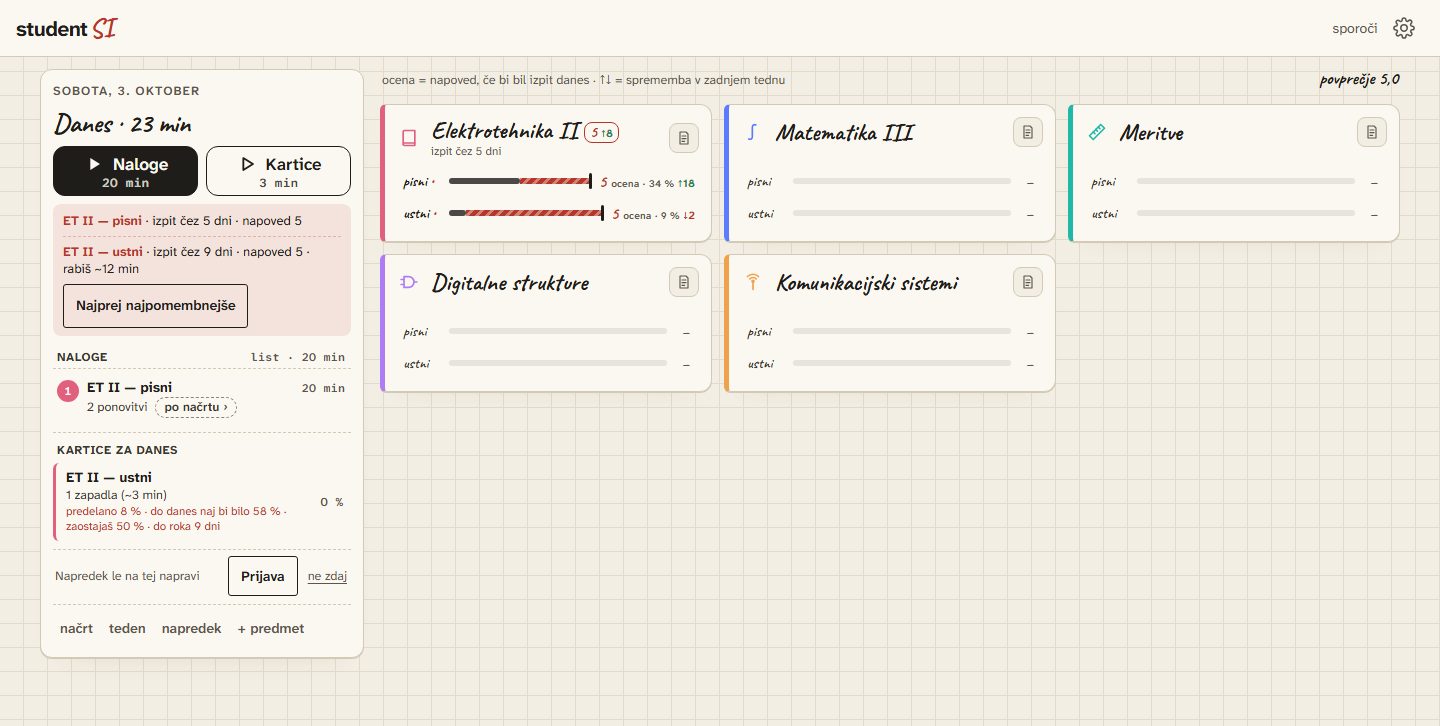1440x726 pixels.
Task: Click the antenna icon beside Komunikacijski sistemi
Action: click(753, 283)
